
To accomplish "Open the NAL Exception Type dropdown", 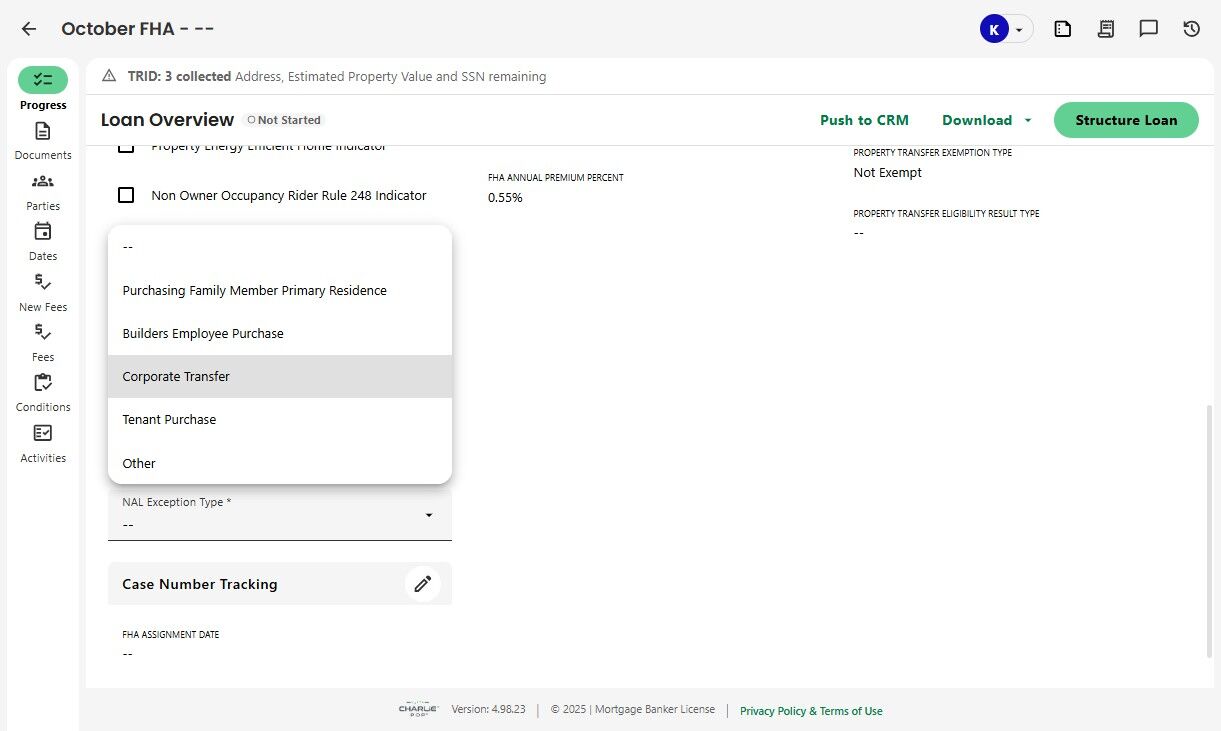I will 279,515.
